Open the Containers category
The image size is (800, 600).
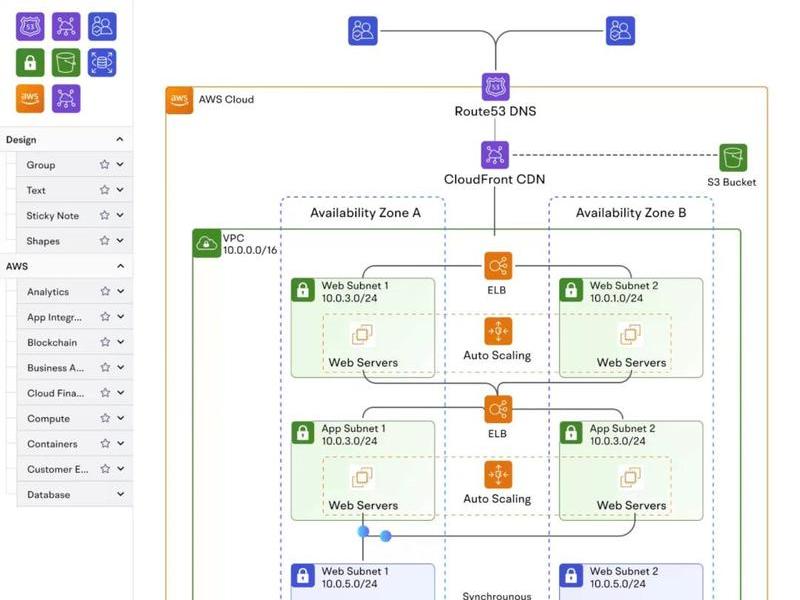coord(74,444)
